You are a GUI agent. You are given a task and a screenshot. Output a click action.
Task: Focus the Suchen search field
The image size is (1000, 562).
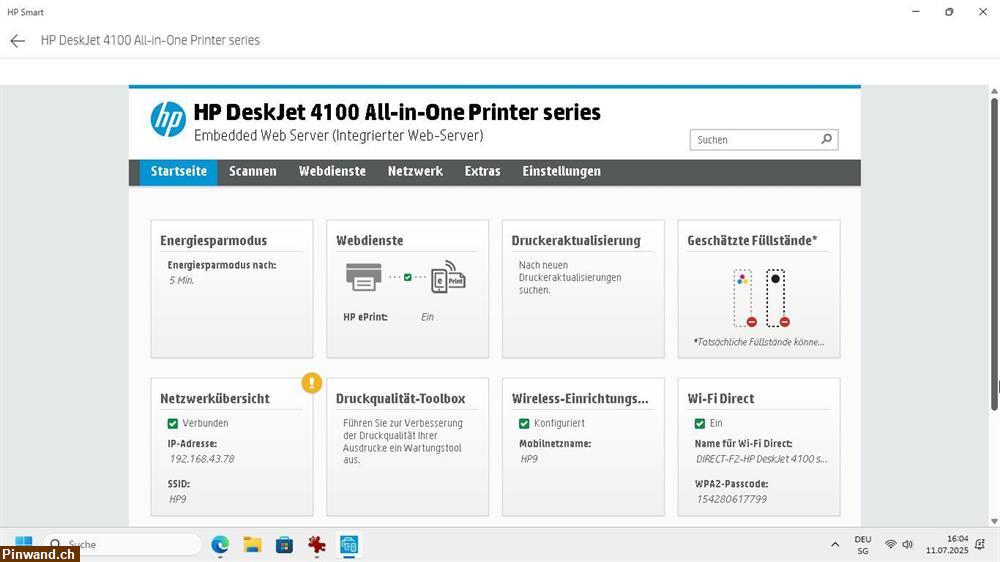pyautogui.click(x=763, y=140)
